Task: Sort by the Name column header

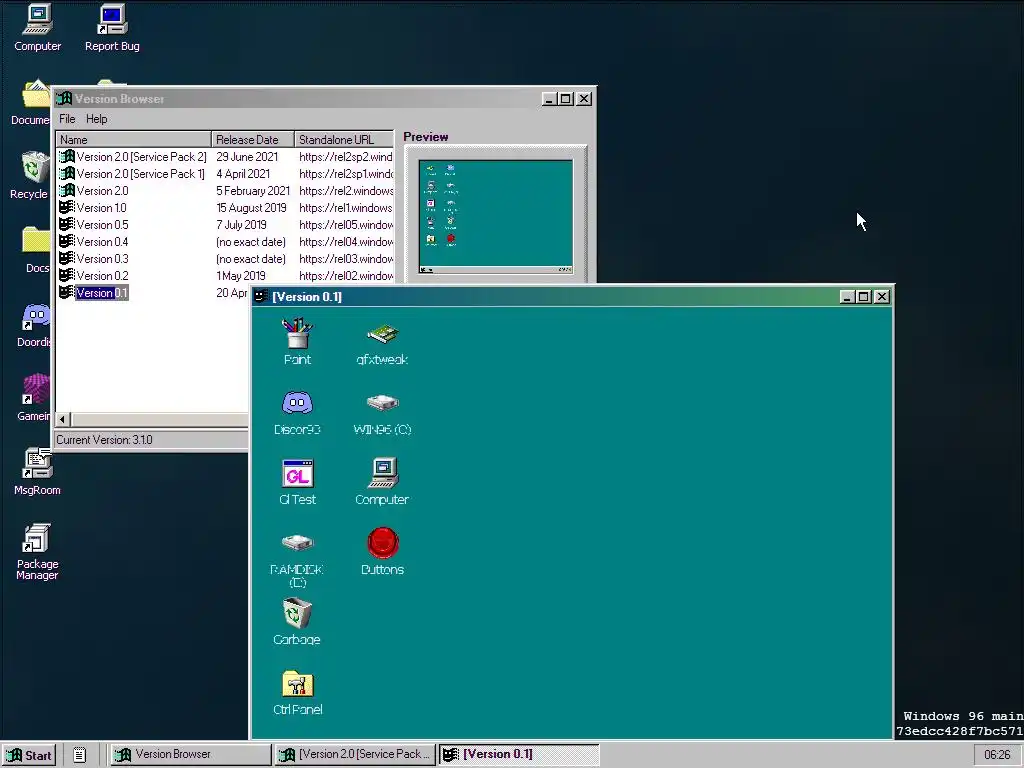Action: [x=134, y=139]
